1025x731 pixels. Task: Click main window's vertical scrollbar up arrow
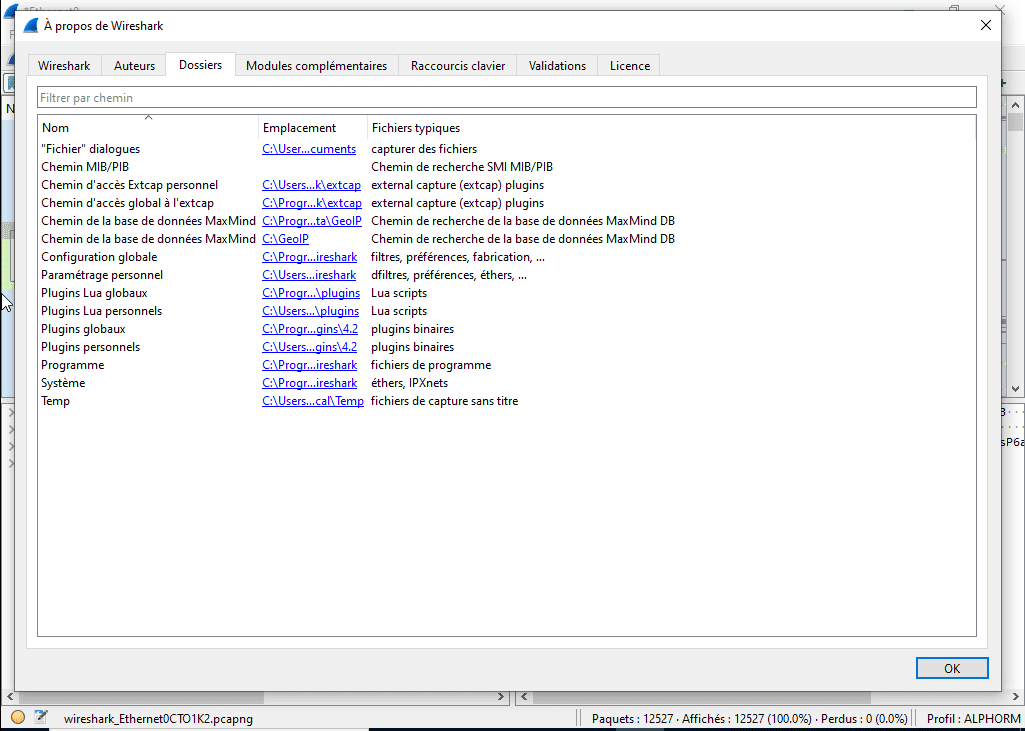(1015, 105)
